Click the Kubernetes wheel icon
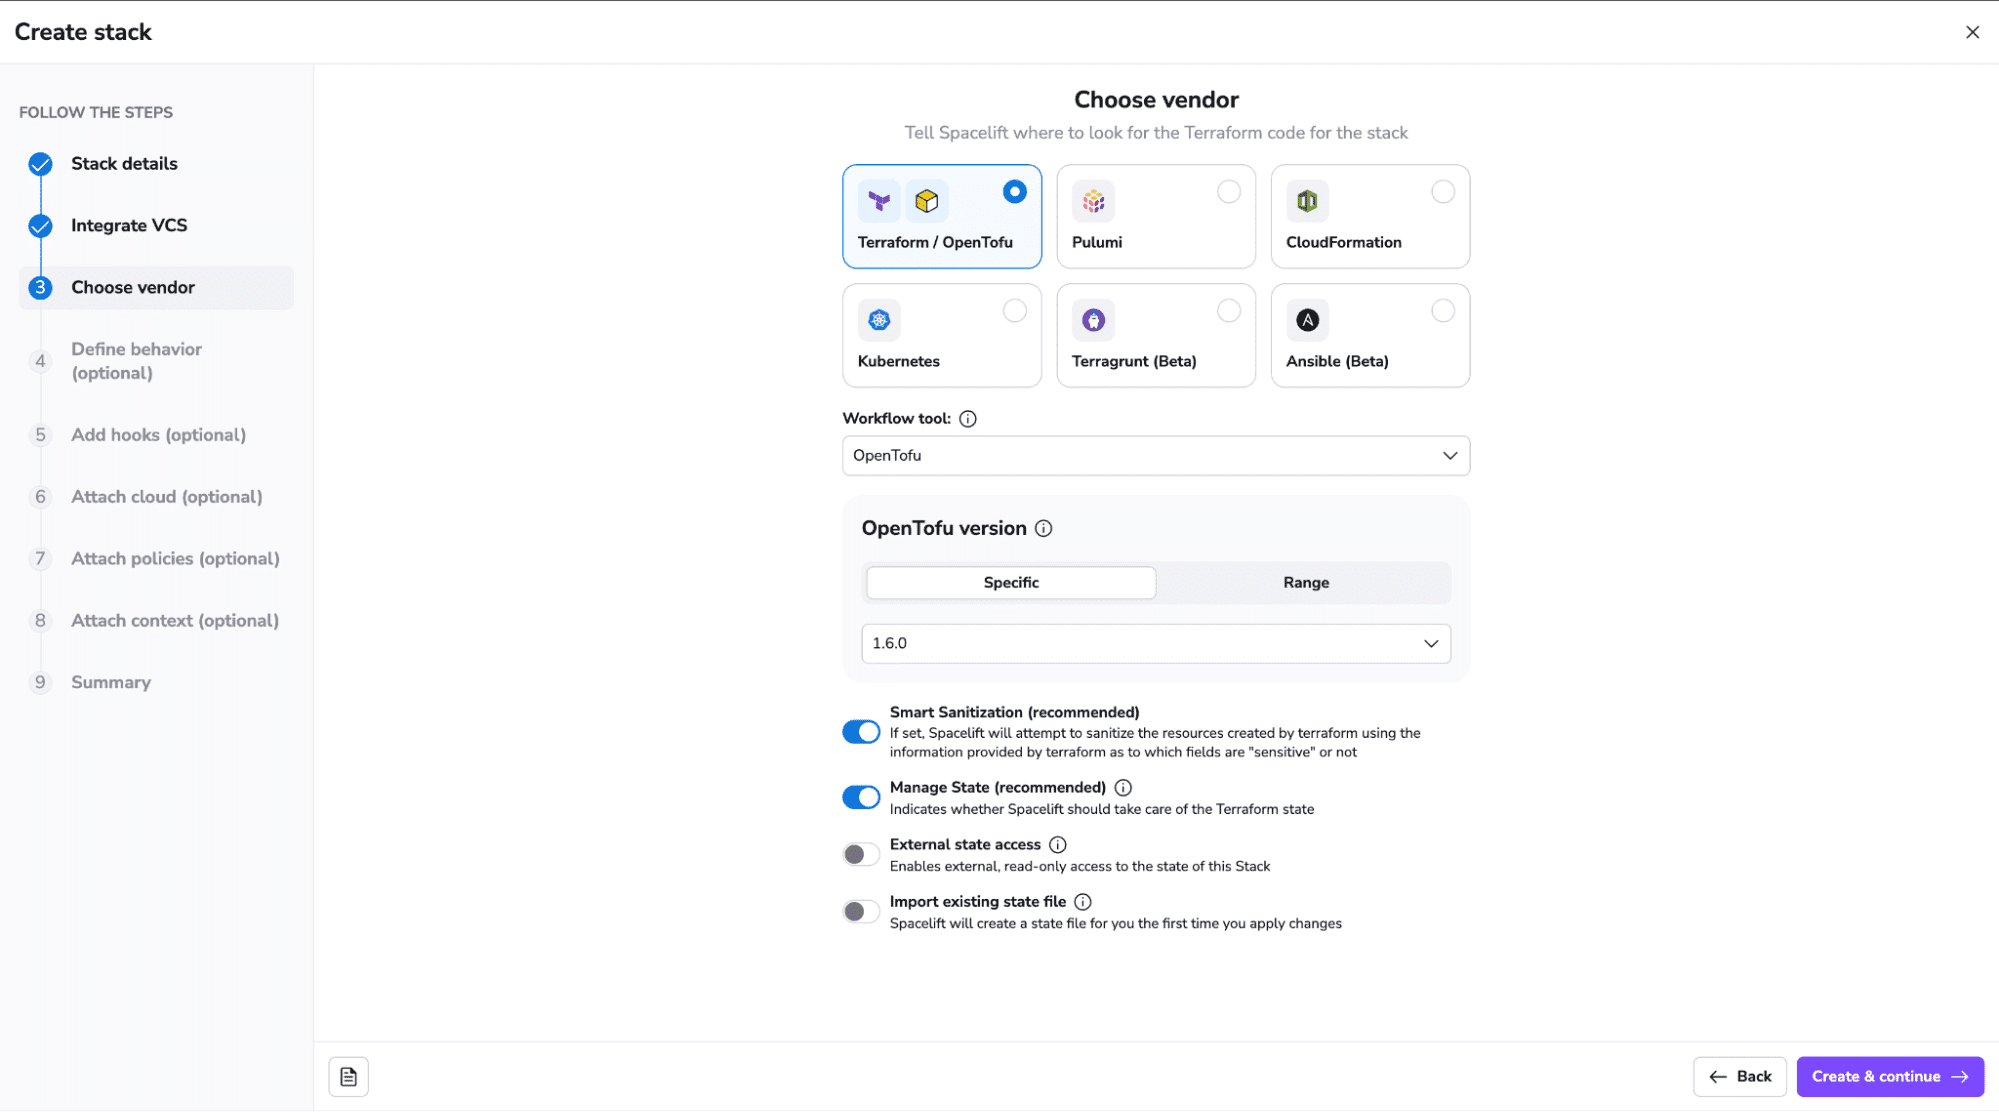 coord(879,320)
